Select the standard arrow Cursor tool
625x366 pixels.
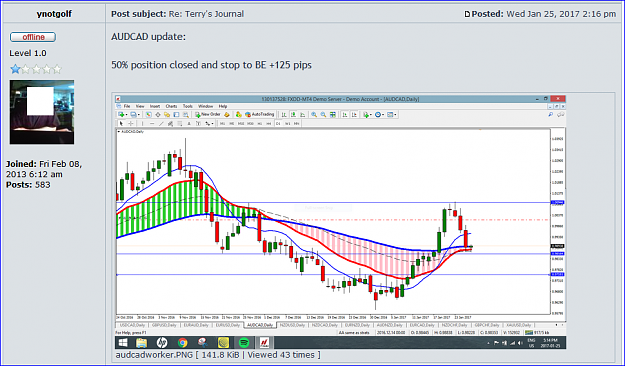pyautogui.click(x=121, y=124)
